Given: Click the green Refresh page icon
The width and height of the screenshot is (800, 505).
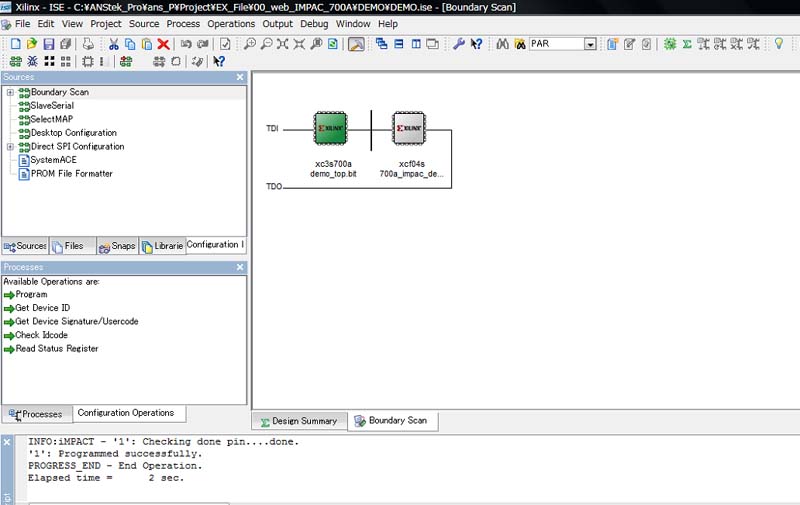Looking at the screenshot, I should (333, 44).
